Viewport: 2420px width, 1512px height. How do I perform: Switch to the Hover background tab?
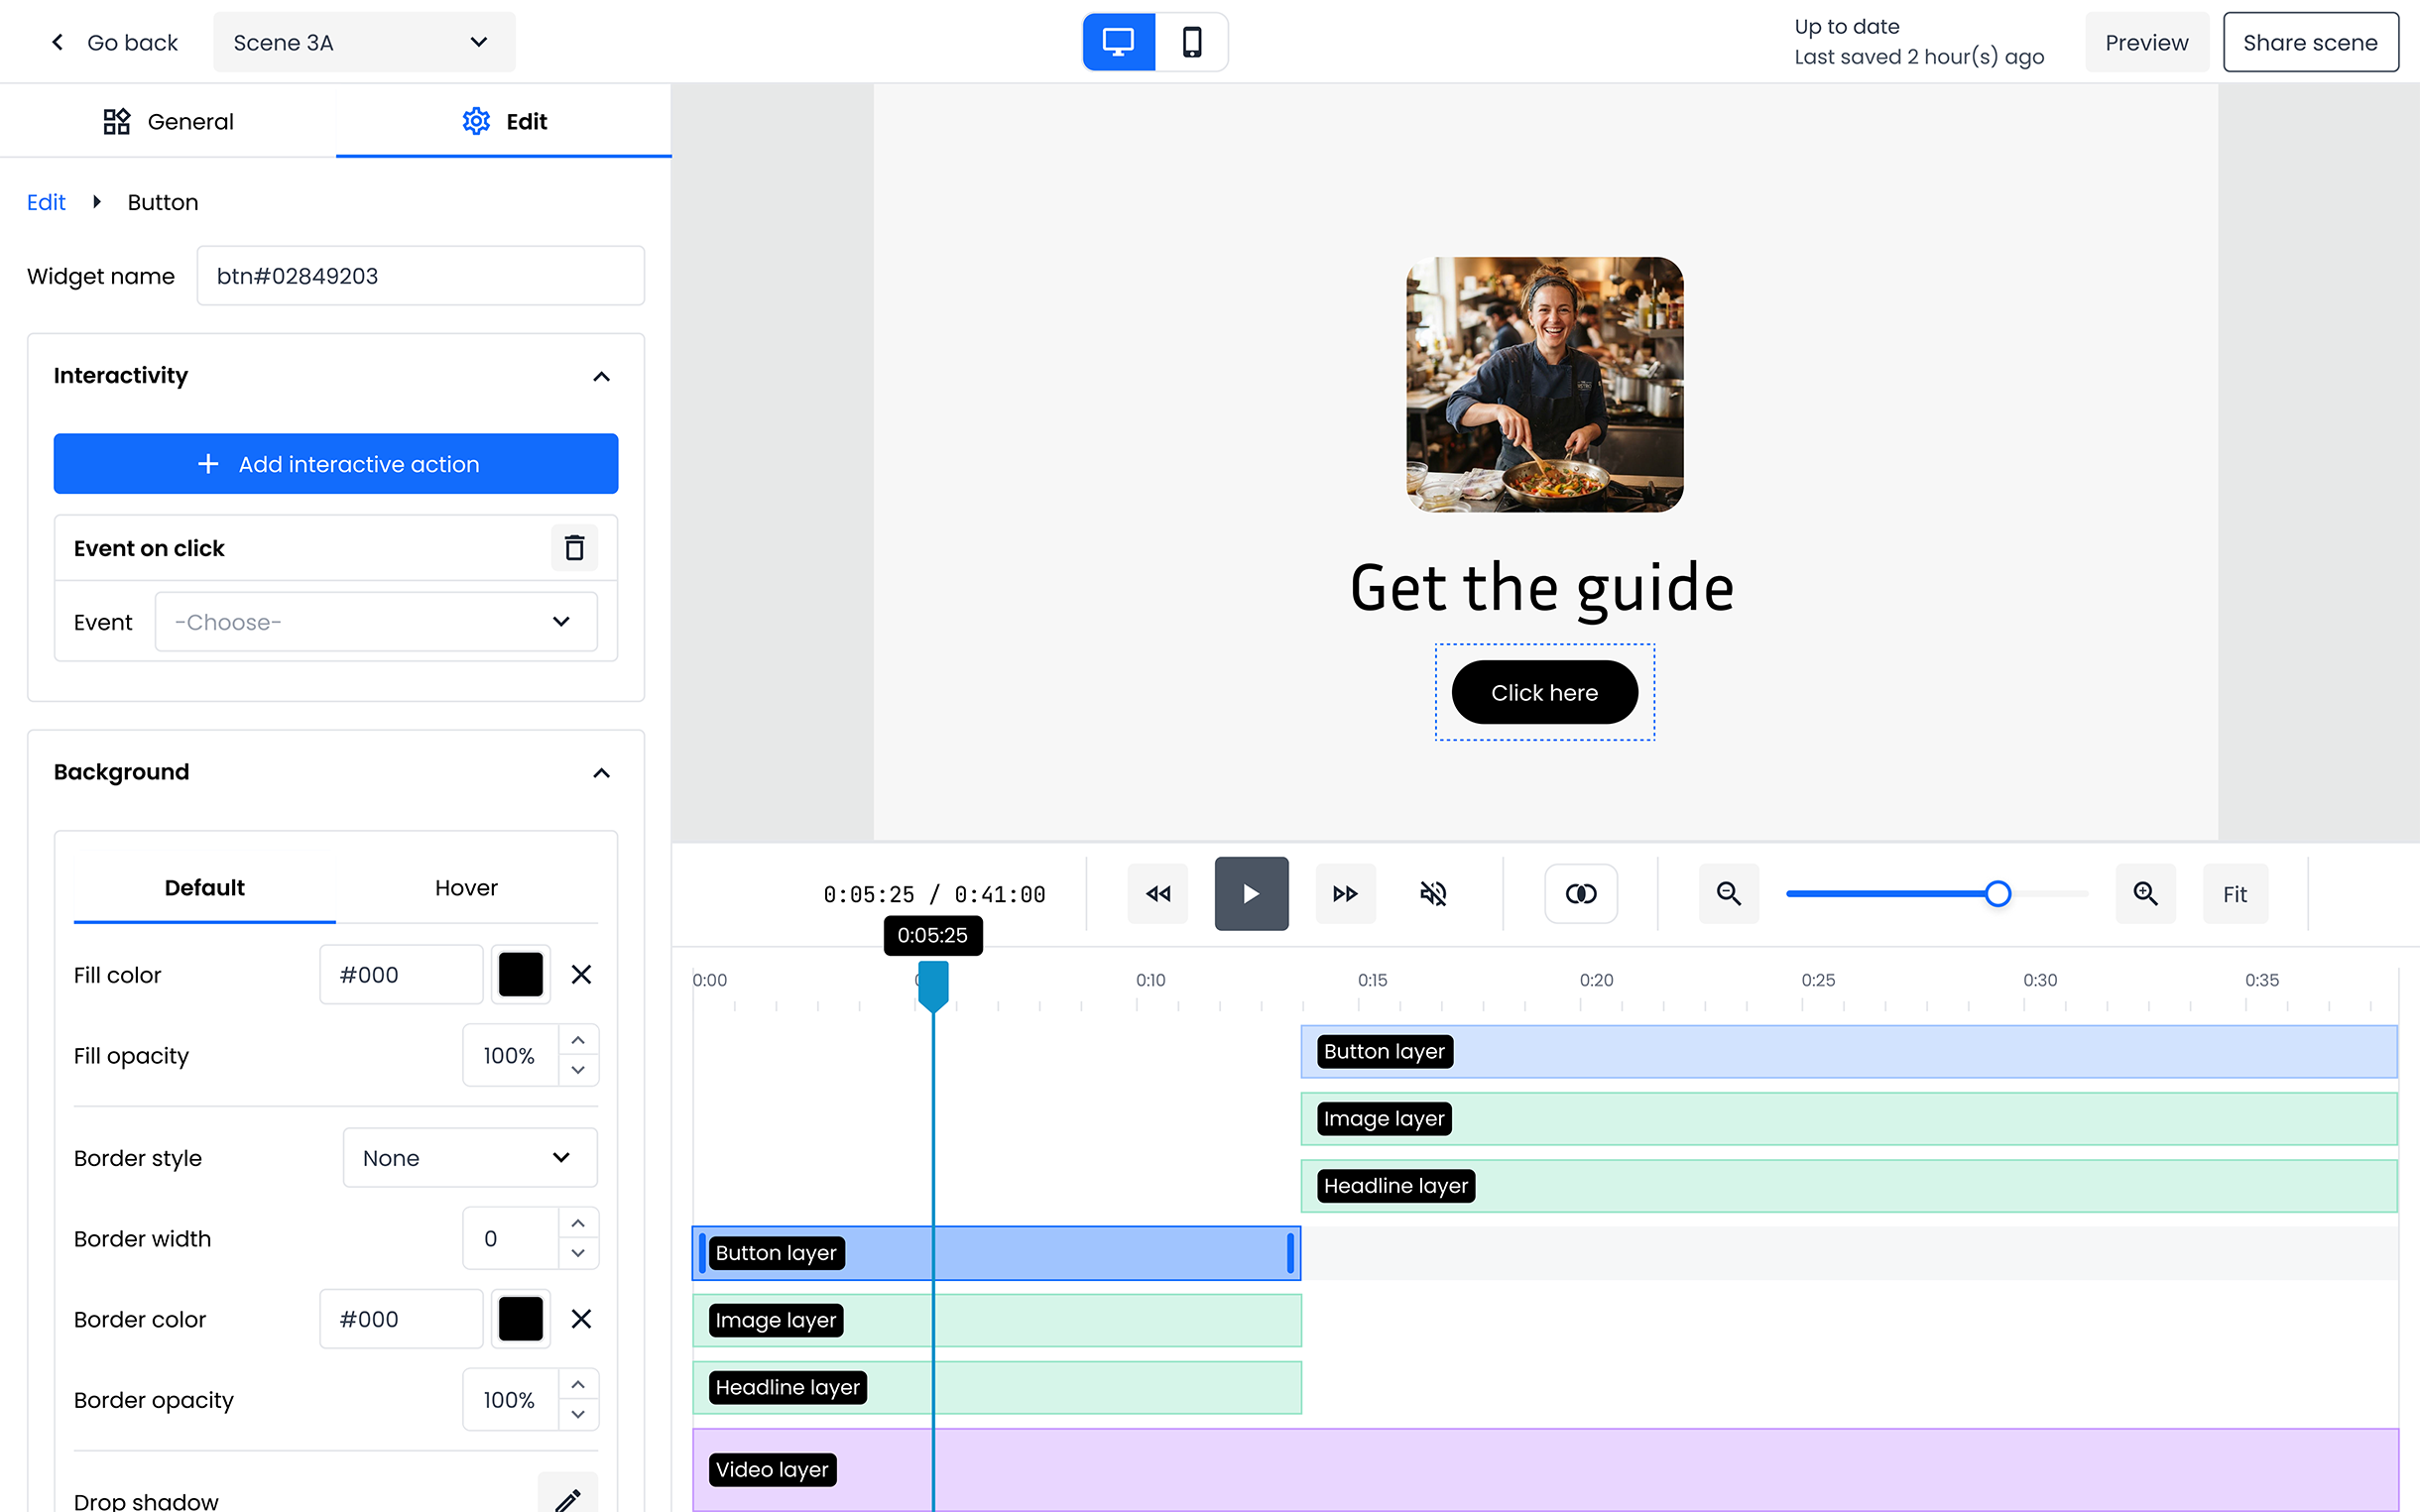point(466,887)
